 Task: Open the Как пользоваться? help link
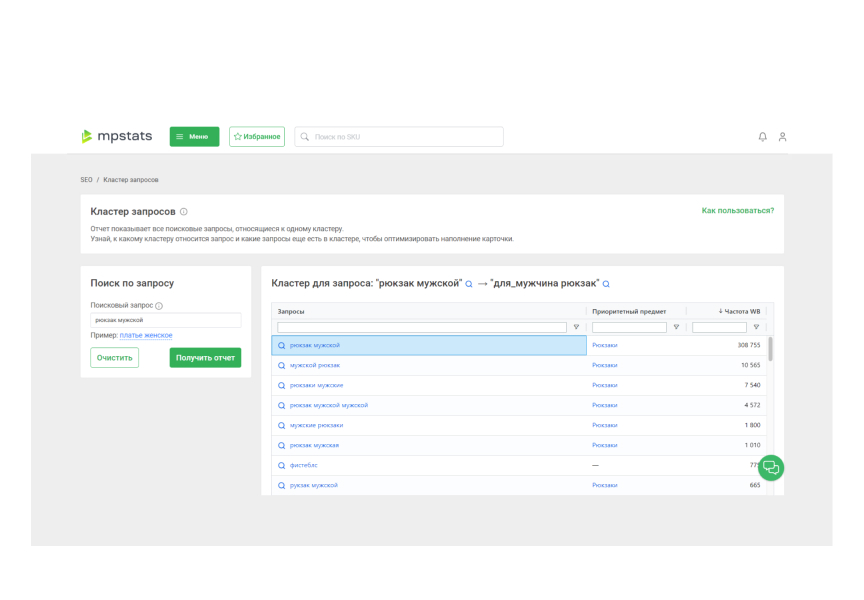tap(737, 211)
